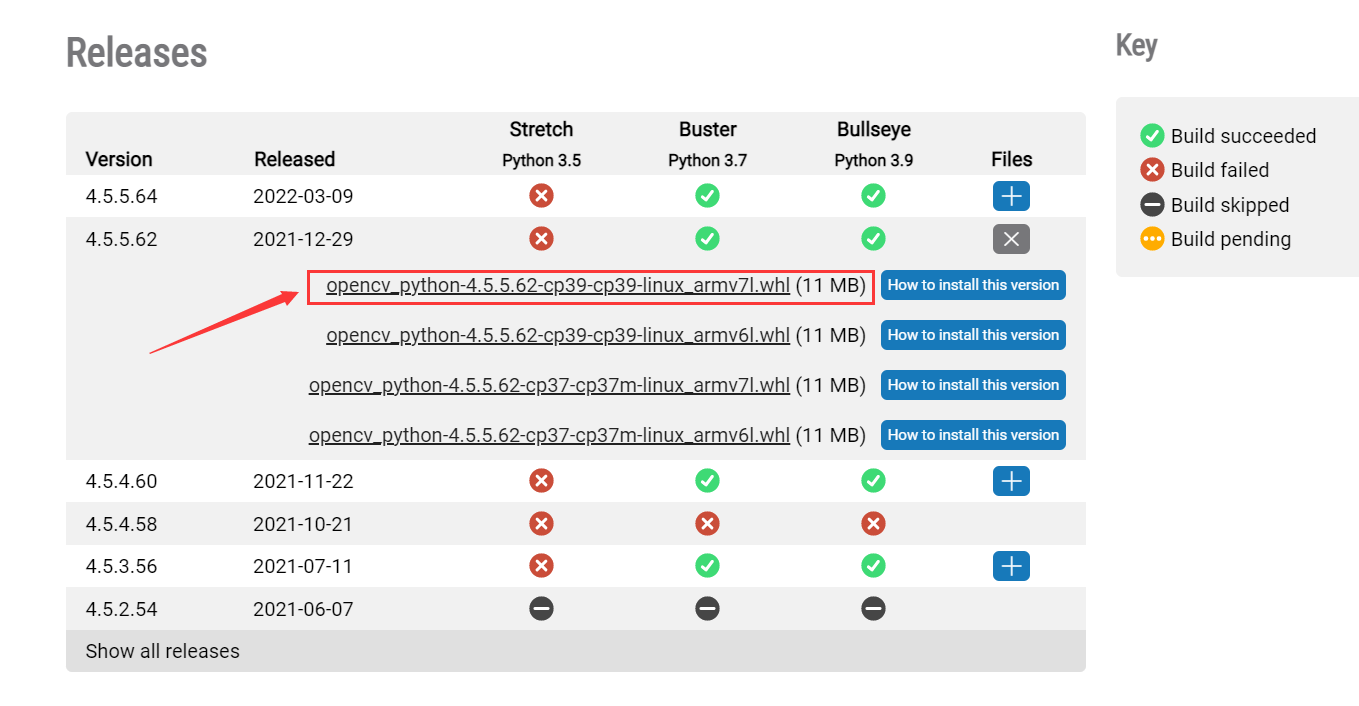Click the Releases heading
The width and height of the screenshot is (1359, 706).
pos(137,52)
